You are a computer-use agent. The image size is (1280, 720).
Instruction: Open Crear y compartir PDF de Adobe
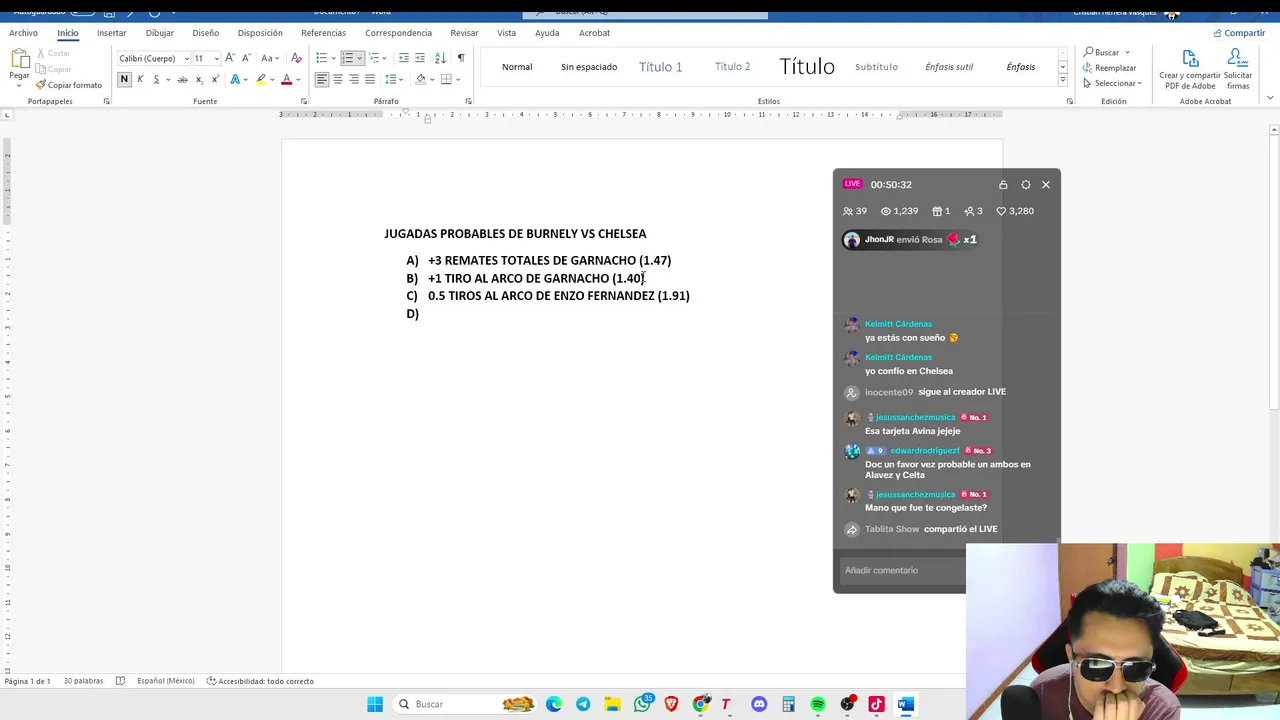pos(1190,69)
